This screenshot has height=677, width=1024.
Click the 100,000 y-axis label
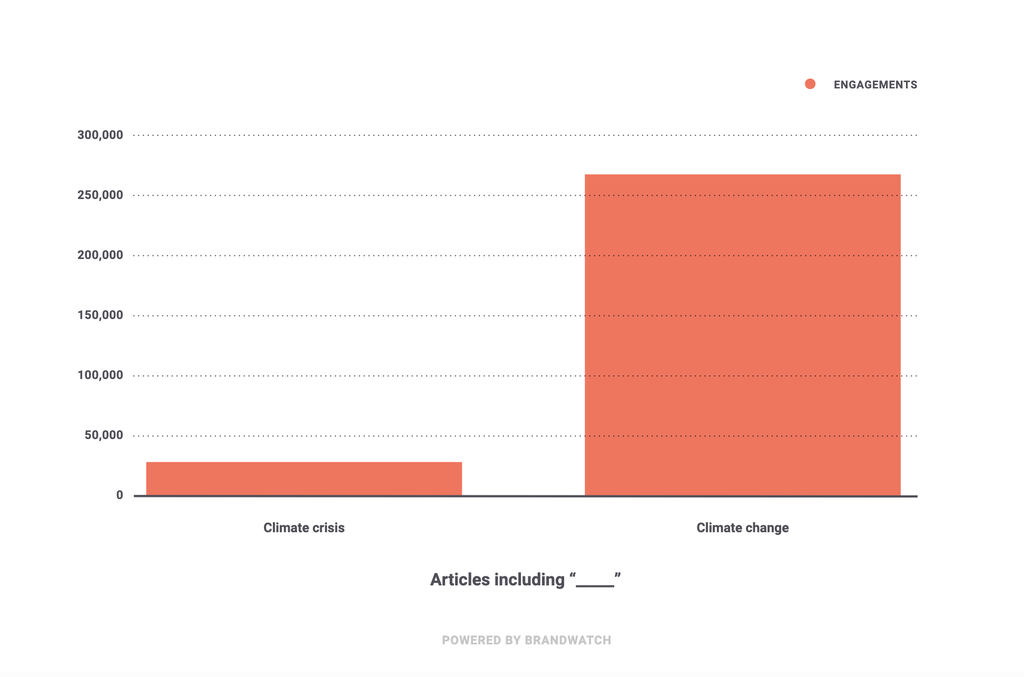coord(100,375)
